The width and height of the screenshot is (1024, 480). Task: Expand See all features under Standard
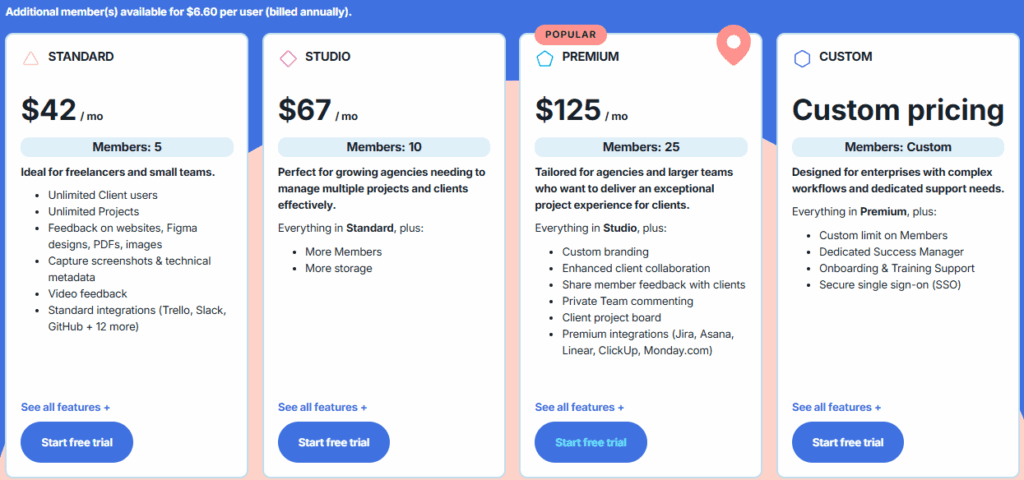[66, 407]
